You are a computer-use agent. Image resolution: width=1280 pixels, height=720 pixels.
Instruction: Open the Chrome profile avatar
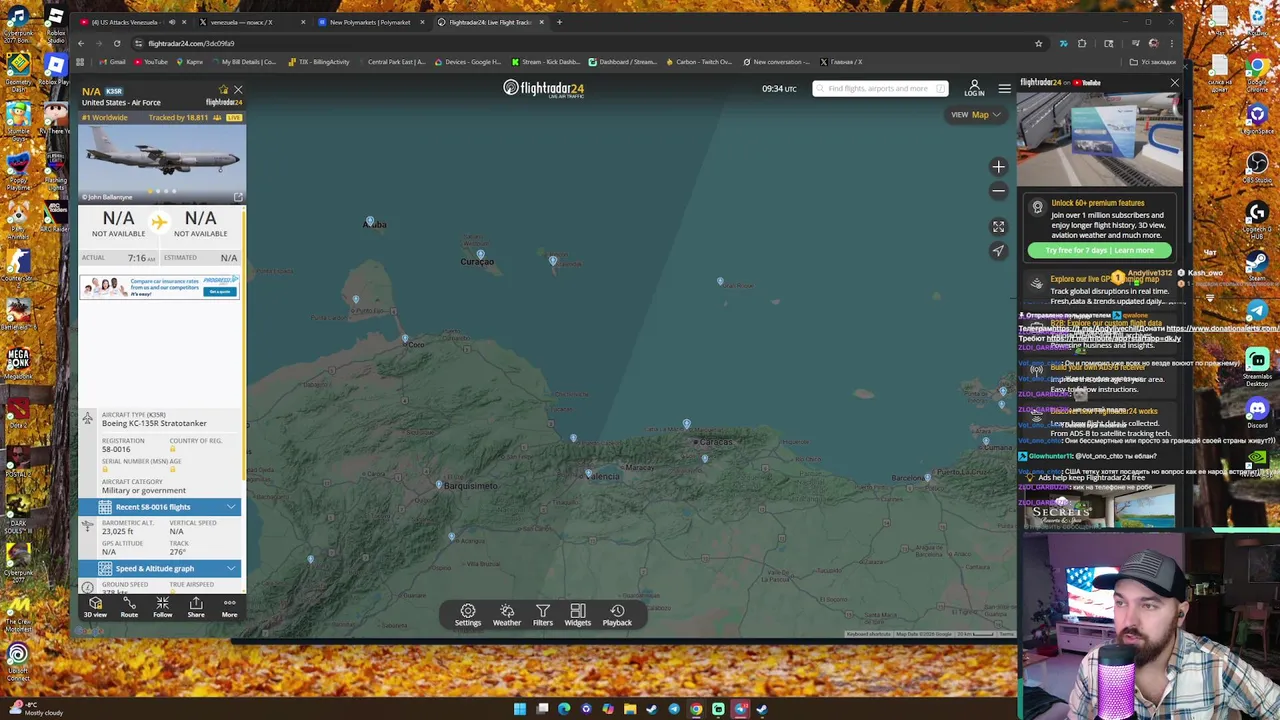coord(1153,43)
